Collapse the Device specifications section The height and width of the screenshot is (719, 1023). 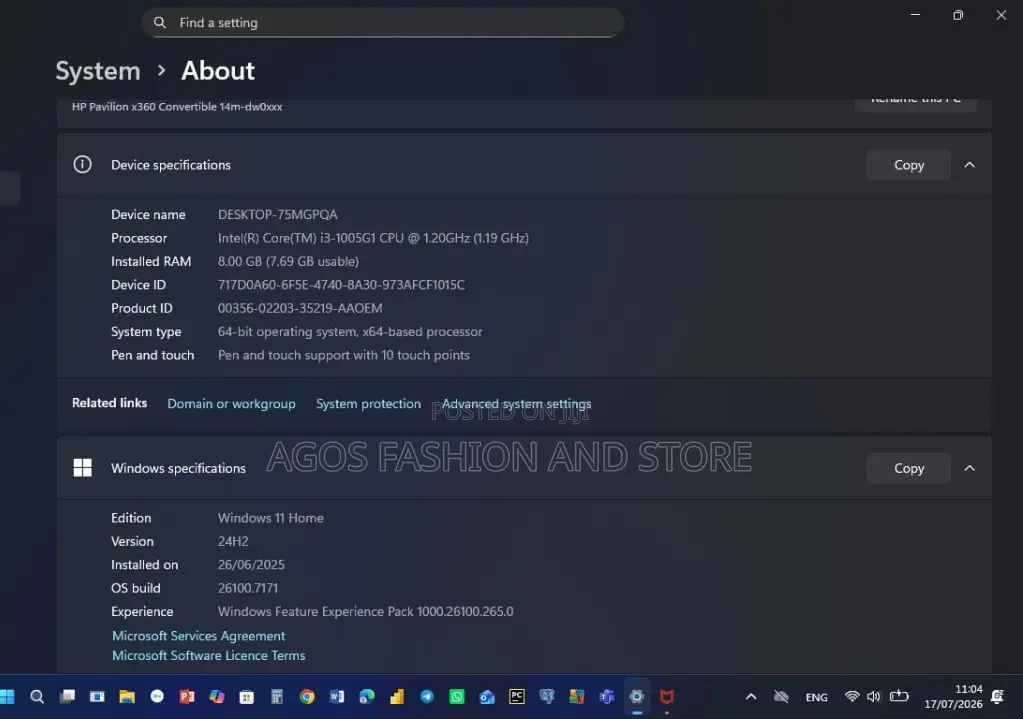pyautogui.click(x=970, y=165)
